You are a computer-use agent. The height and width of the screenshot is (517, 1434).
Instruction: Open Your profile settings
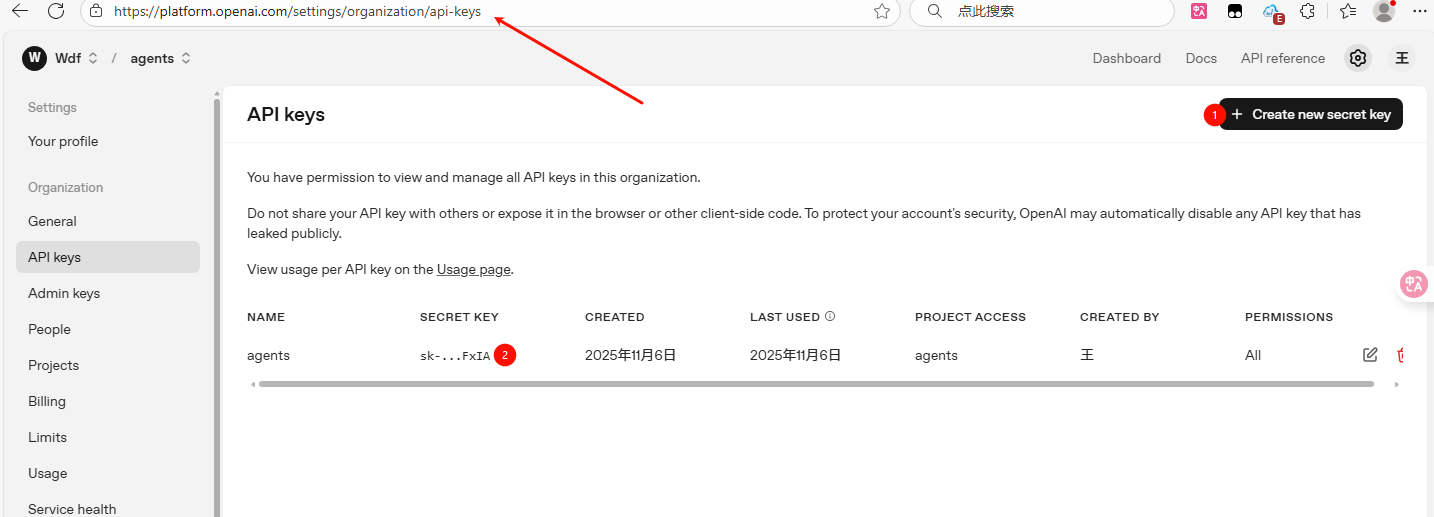[63, 141]
